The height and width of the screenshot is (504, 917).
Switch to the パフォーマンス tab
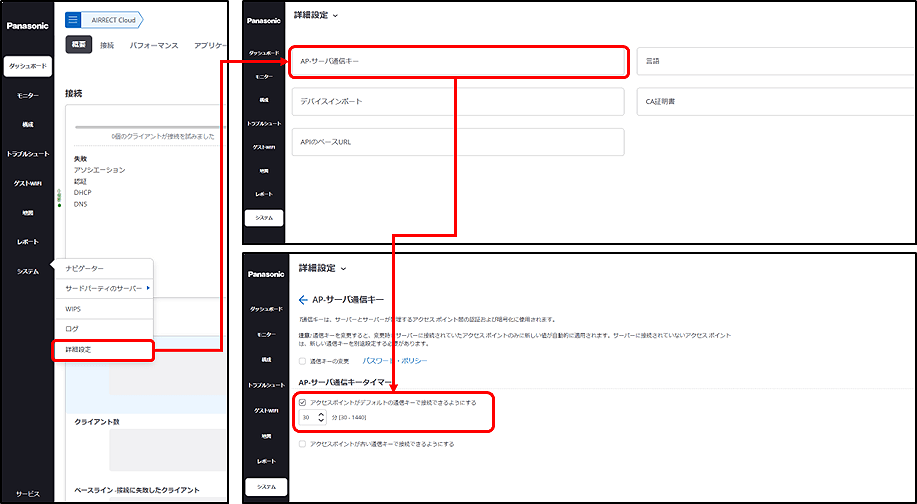point(154,45)
